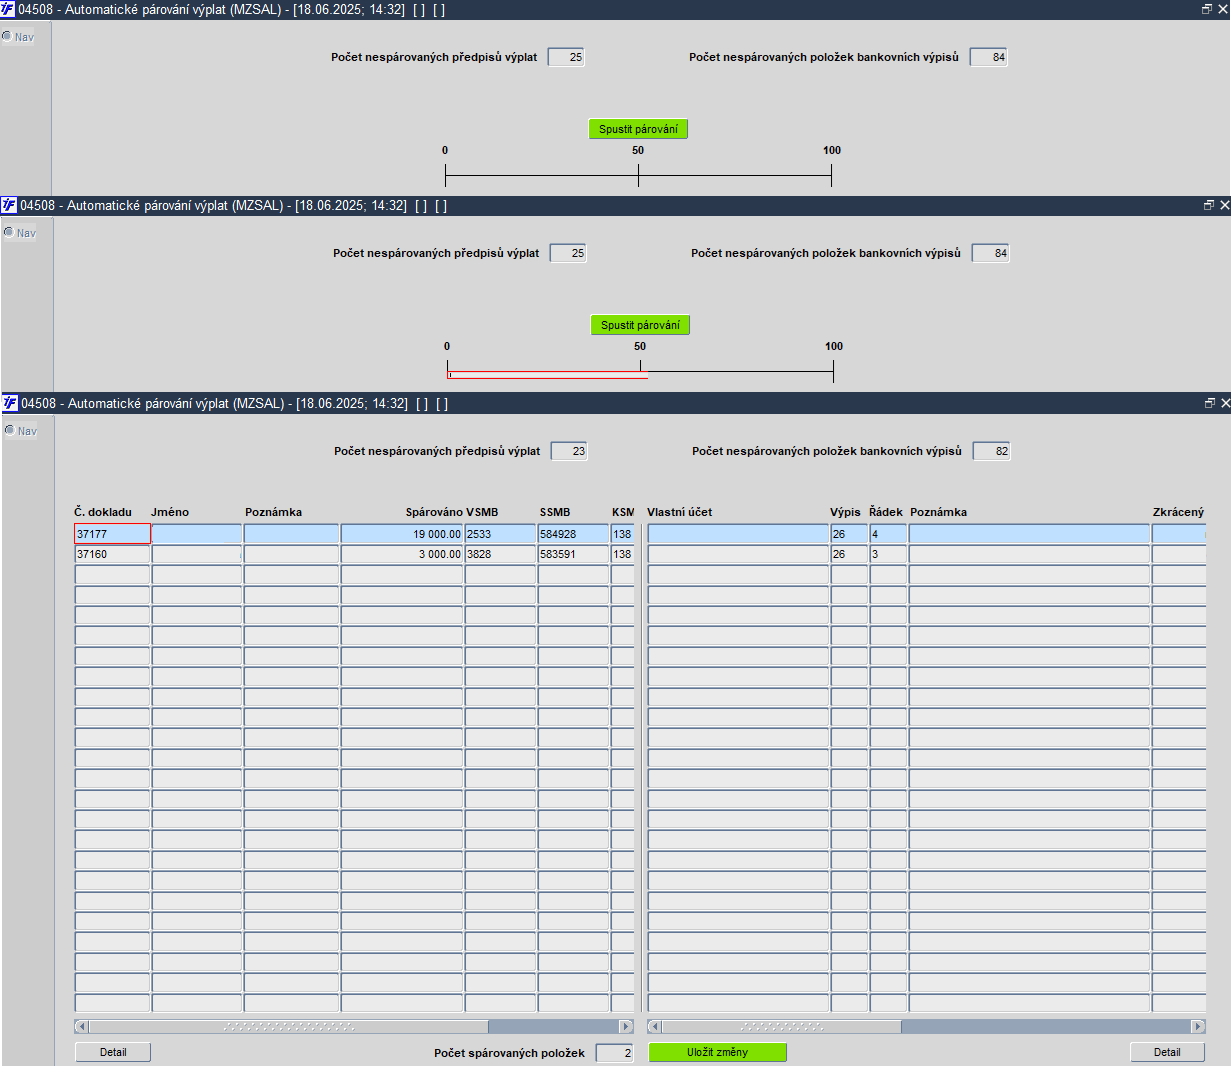The height and width of the screenshot is (1066, 1231).
Task: Select document number cell 37160
Action: (x=112, y=554)
